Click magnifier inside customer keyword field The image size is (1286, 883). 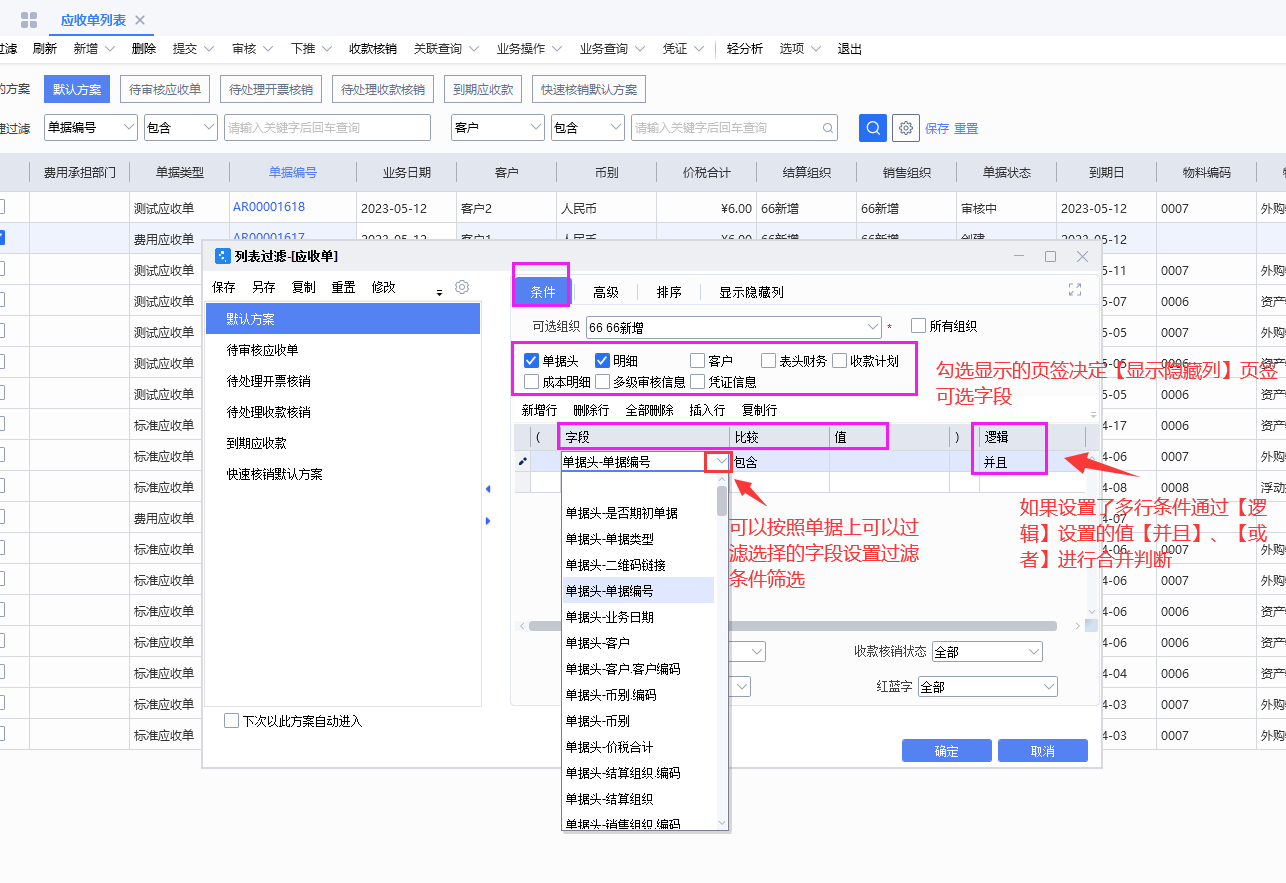click(828, 128)
